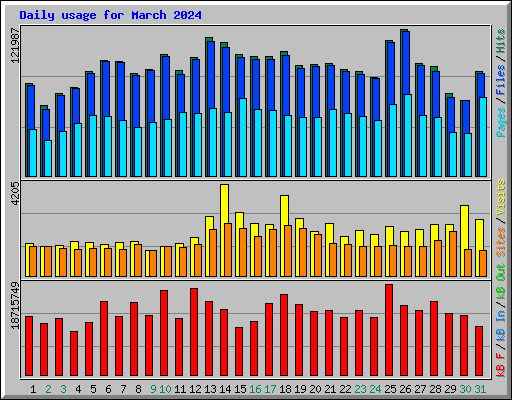This screenshot has height=400, width=512.
Task: Click the shortest red kB bar for day 4
Action: pyautogui.click(x=74, y=354)
